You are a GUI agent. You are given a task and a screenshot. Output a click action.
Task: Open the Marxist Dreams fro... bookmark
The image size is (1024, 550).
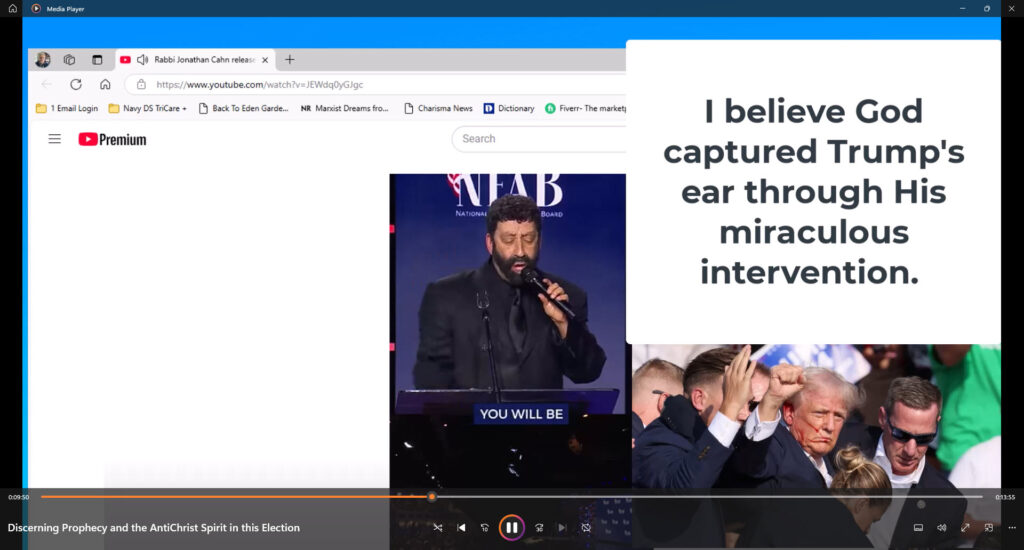click(344, 108)
